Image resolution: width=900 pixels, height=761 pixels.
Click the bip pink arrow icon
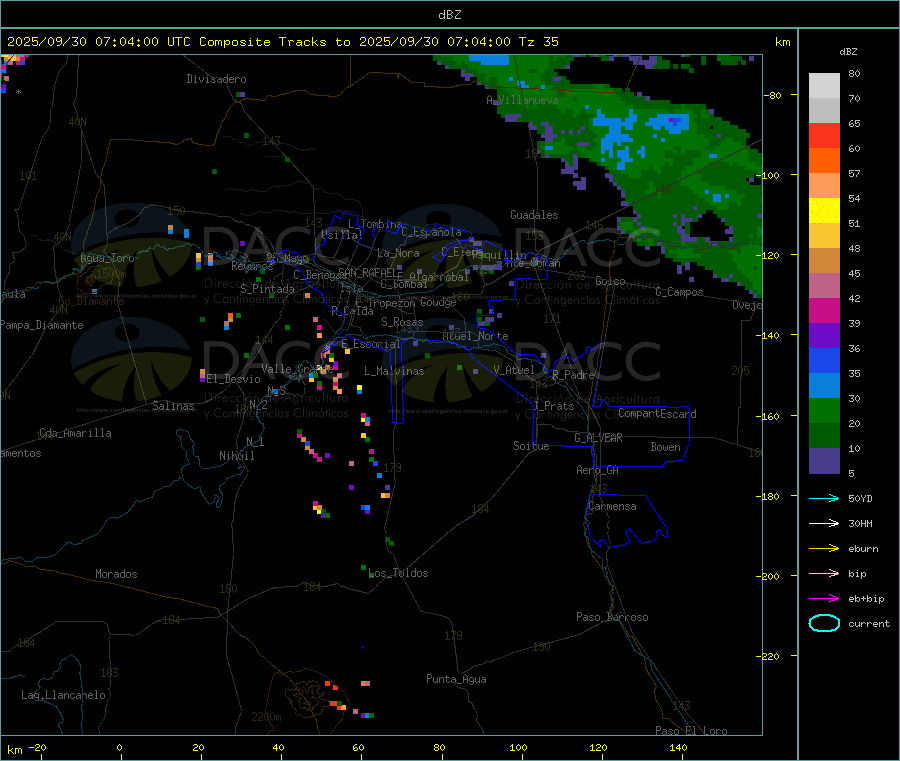point(824,573)
